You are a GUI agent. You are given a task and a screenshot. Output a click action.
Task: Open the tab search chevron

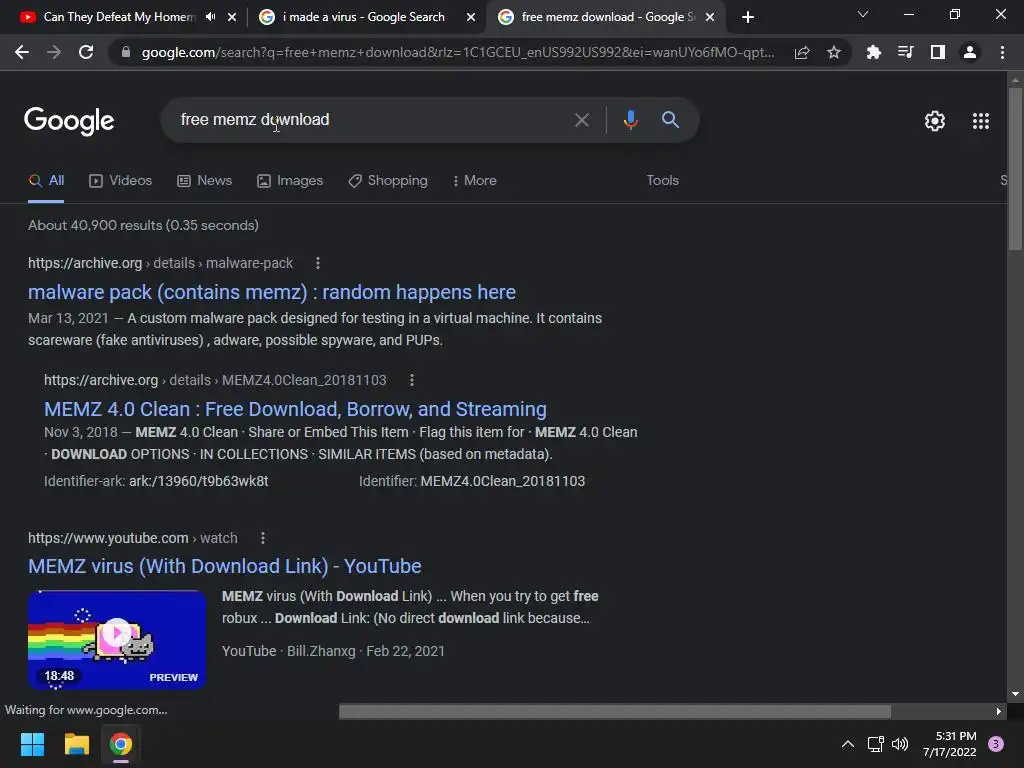point(863,14)
